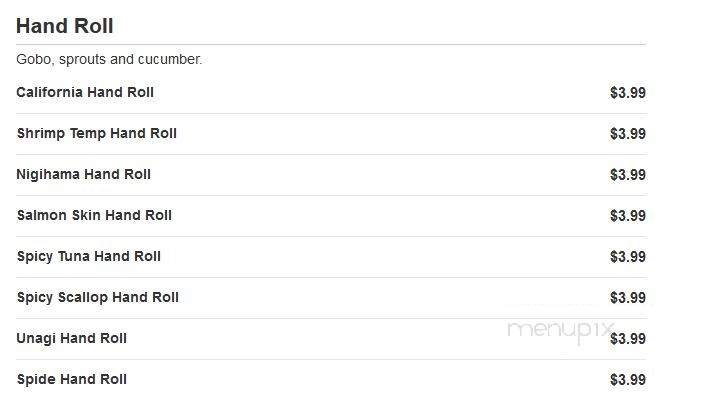Open Unagi Hand Roll entry

(71, 339)
